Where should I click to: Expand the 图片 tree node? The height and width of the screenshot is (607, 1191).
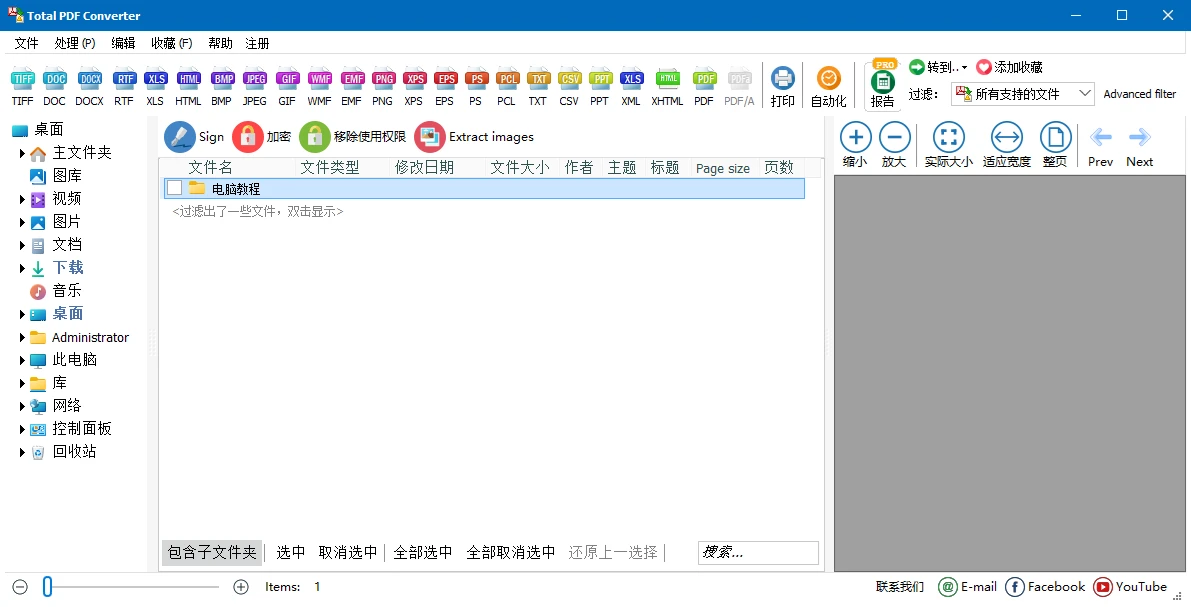[x=22, y=223]
